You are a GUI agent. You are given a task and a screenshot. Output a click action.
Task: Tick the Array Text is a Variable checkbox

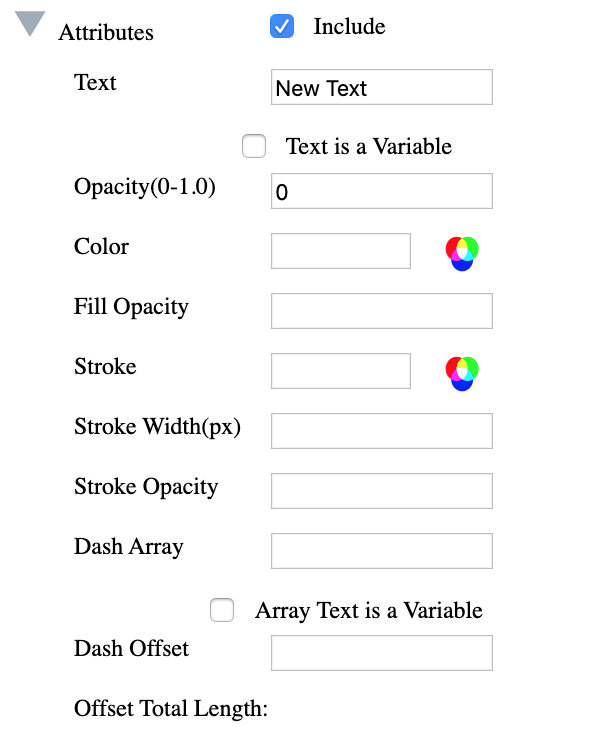[222, 610]
